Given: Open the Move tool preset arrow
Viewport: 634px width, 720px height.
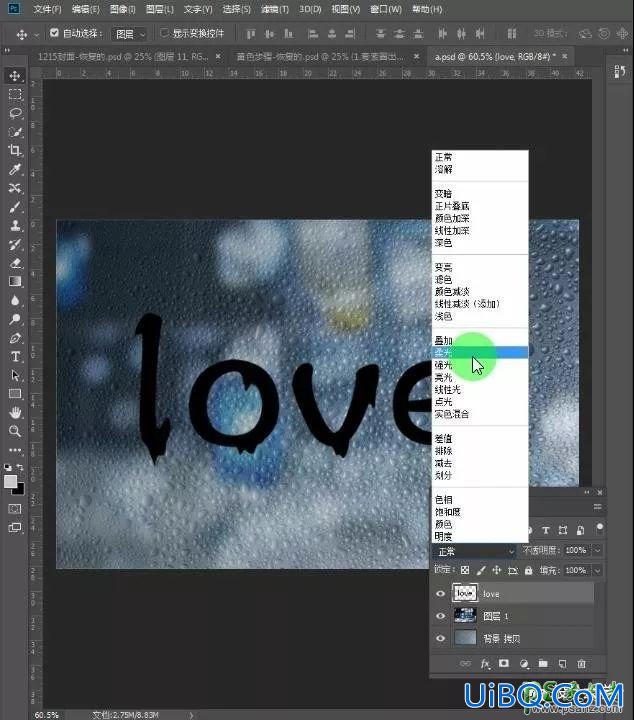Looking at the screenshot, I should 36,34.
